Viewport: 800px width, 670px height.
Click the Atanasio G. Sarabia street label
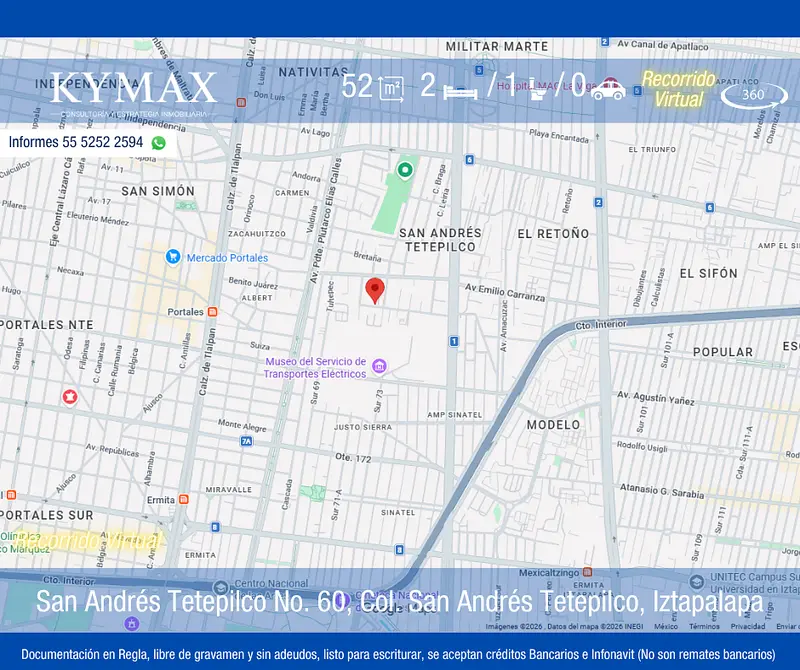(x=662, y=491)
